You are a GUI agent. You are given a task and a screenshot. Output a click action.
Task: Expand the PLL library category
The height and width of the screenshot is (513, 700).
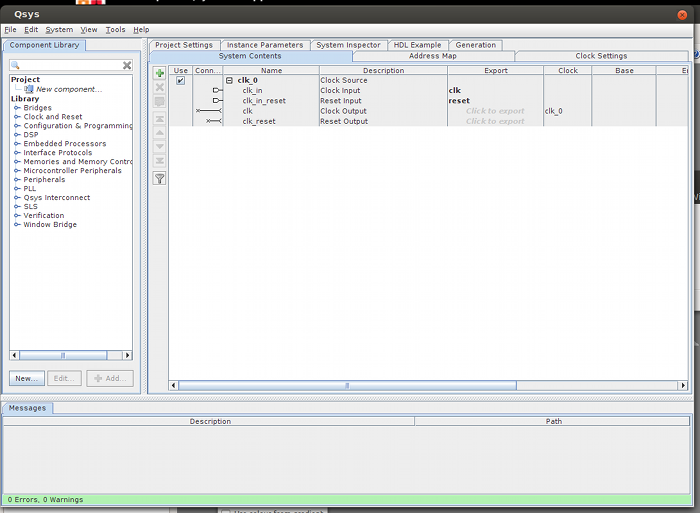coord(17,189)
